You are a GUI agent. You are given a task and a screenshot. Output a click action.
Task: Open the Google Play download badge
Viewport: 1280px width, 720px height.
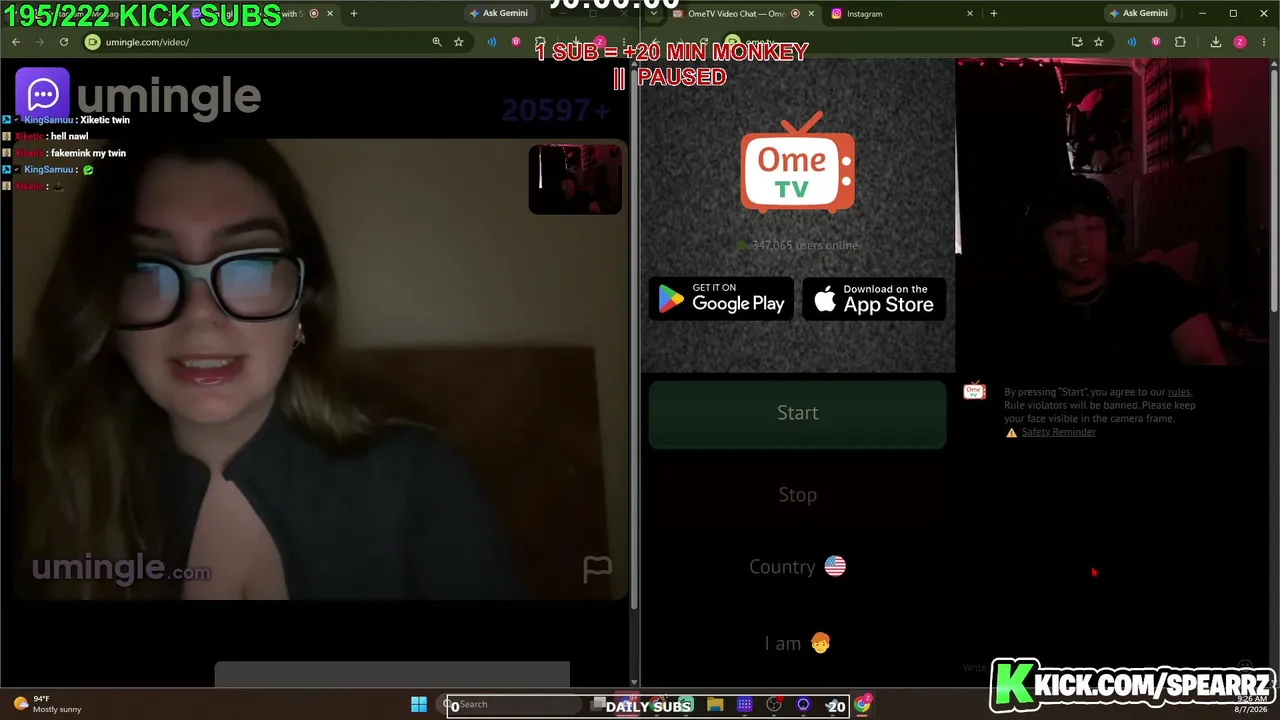tap(722, 299)
